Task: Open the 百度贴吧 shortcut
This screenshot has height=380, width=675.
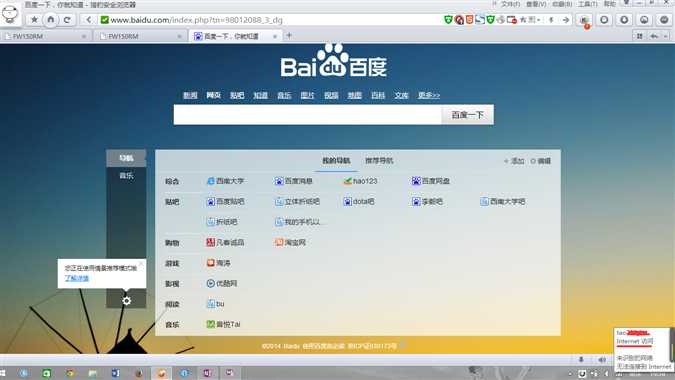Action: (226, 201)
